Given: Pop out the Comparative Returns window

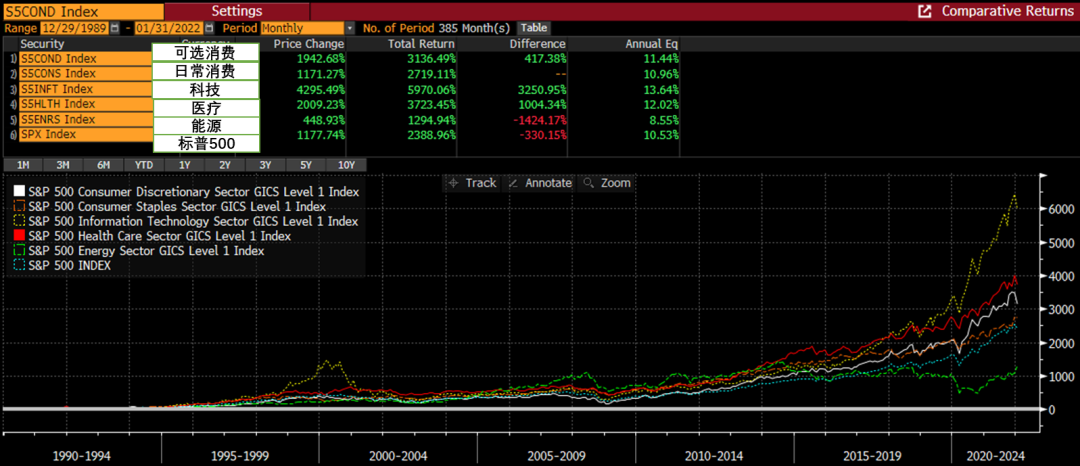Looking at the screenshot, I should 925,11.
